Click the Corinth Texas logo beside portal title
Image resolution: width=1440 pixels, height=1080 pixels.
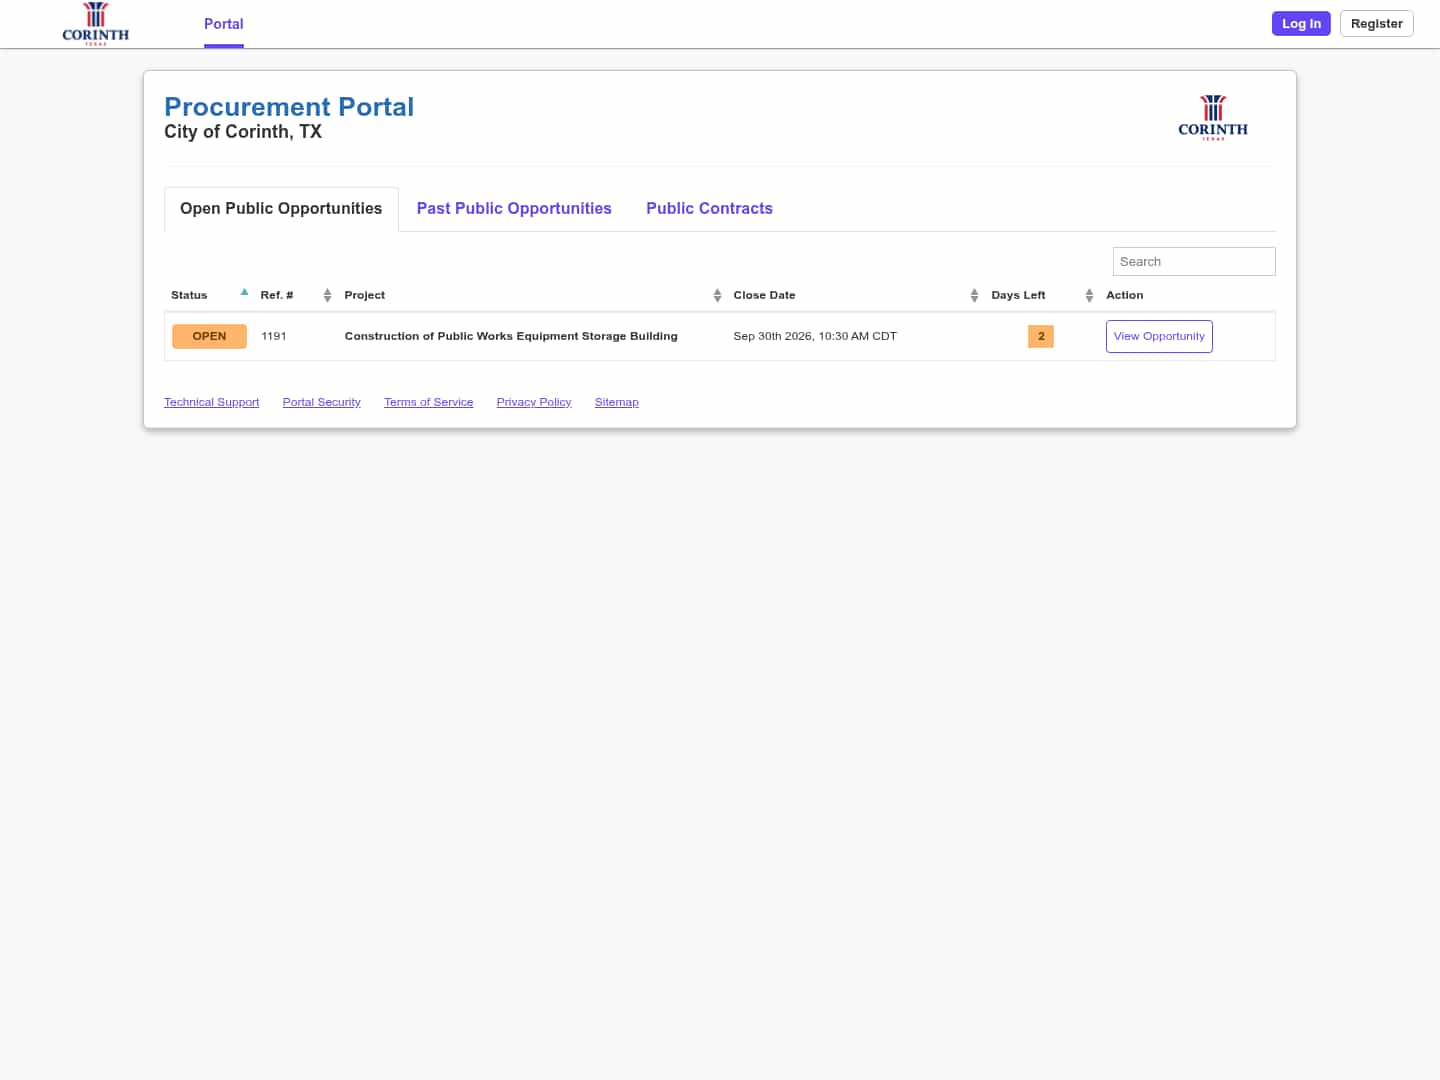pos(1213,117)
